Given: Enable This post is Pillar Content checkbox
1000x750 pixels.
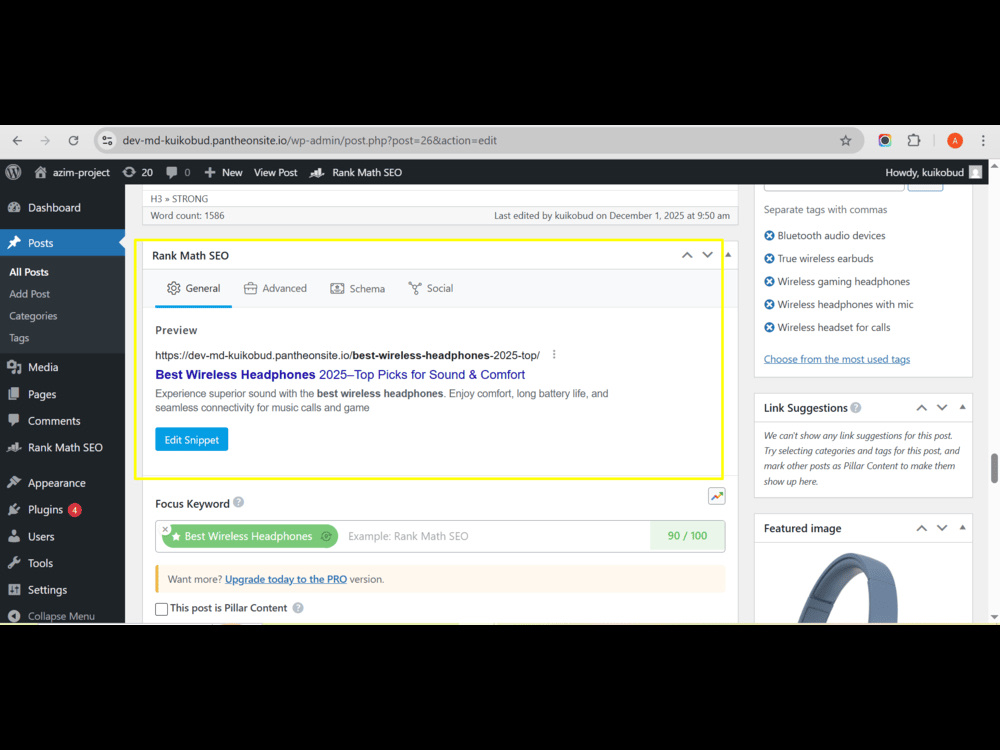Looking at the screenshot, I should 161,609.
